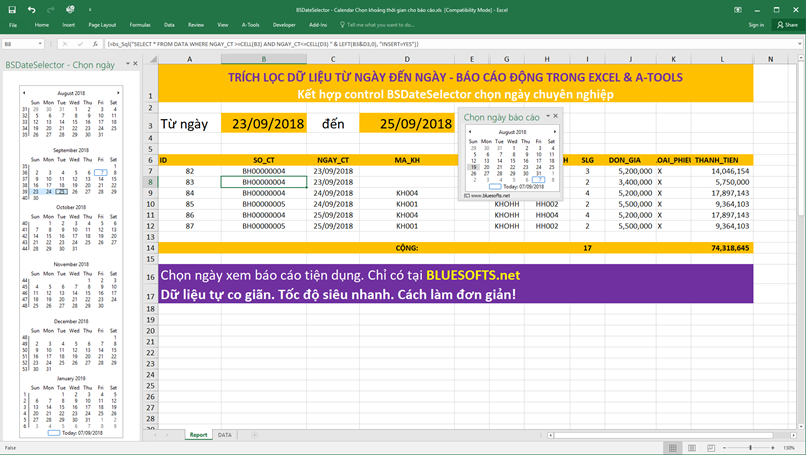
Task: Click the zoom slider handle
Action: pos(750,448)
